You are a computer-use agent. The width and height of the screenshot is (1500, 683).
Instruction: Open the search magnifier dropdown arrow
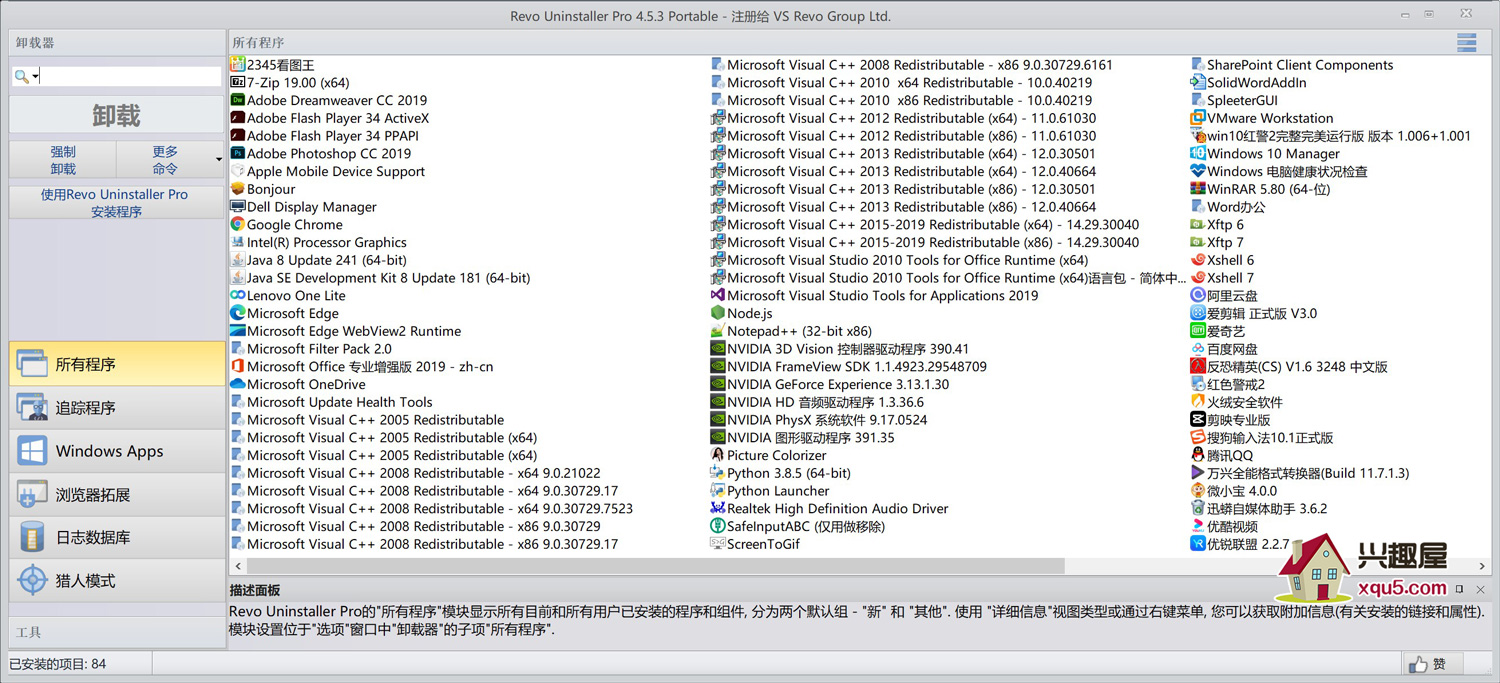coord(36,77)
